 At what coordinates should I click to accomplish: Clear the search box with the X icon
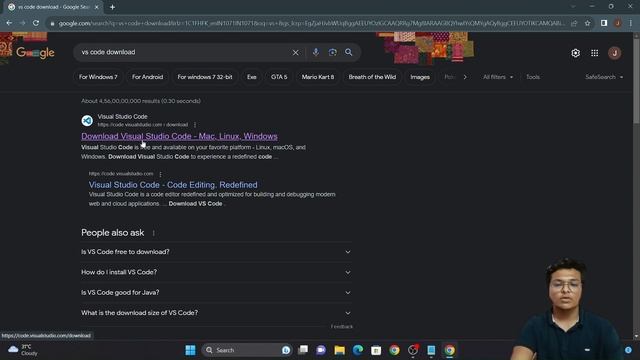point(295,52)
